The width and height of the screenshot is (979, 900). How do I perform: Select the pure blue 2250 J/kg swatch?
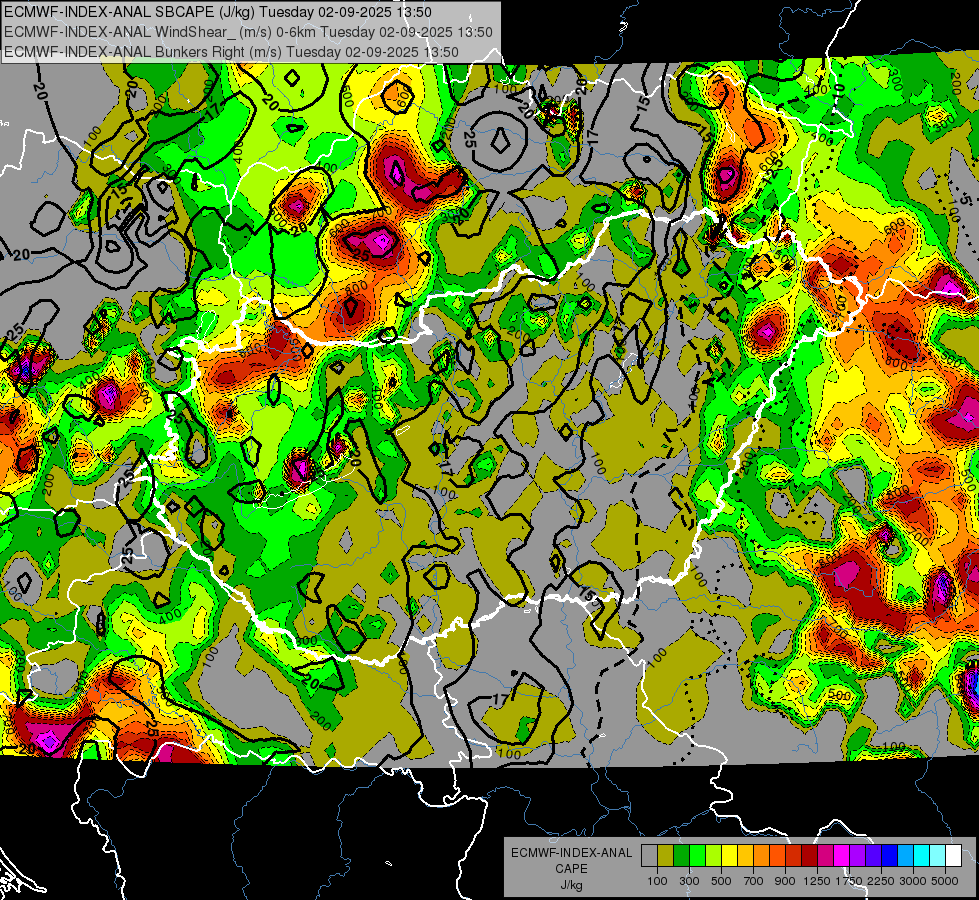[890, 856]
